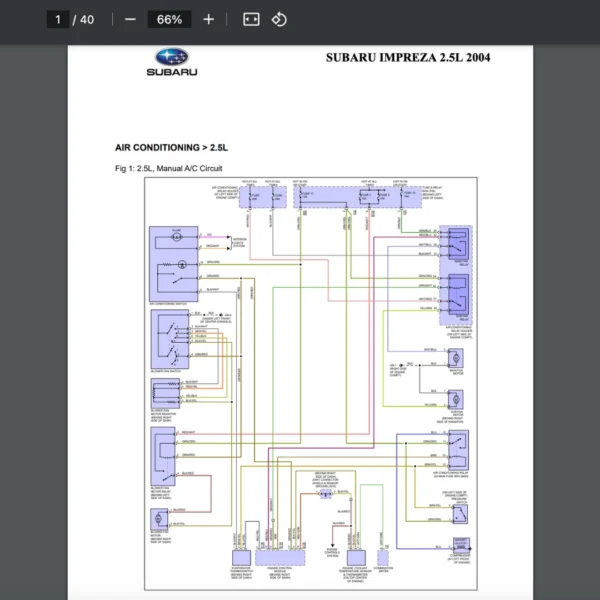Click the zoom in plus button
Screen dimensions: 600x600
(208, 19)
